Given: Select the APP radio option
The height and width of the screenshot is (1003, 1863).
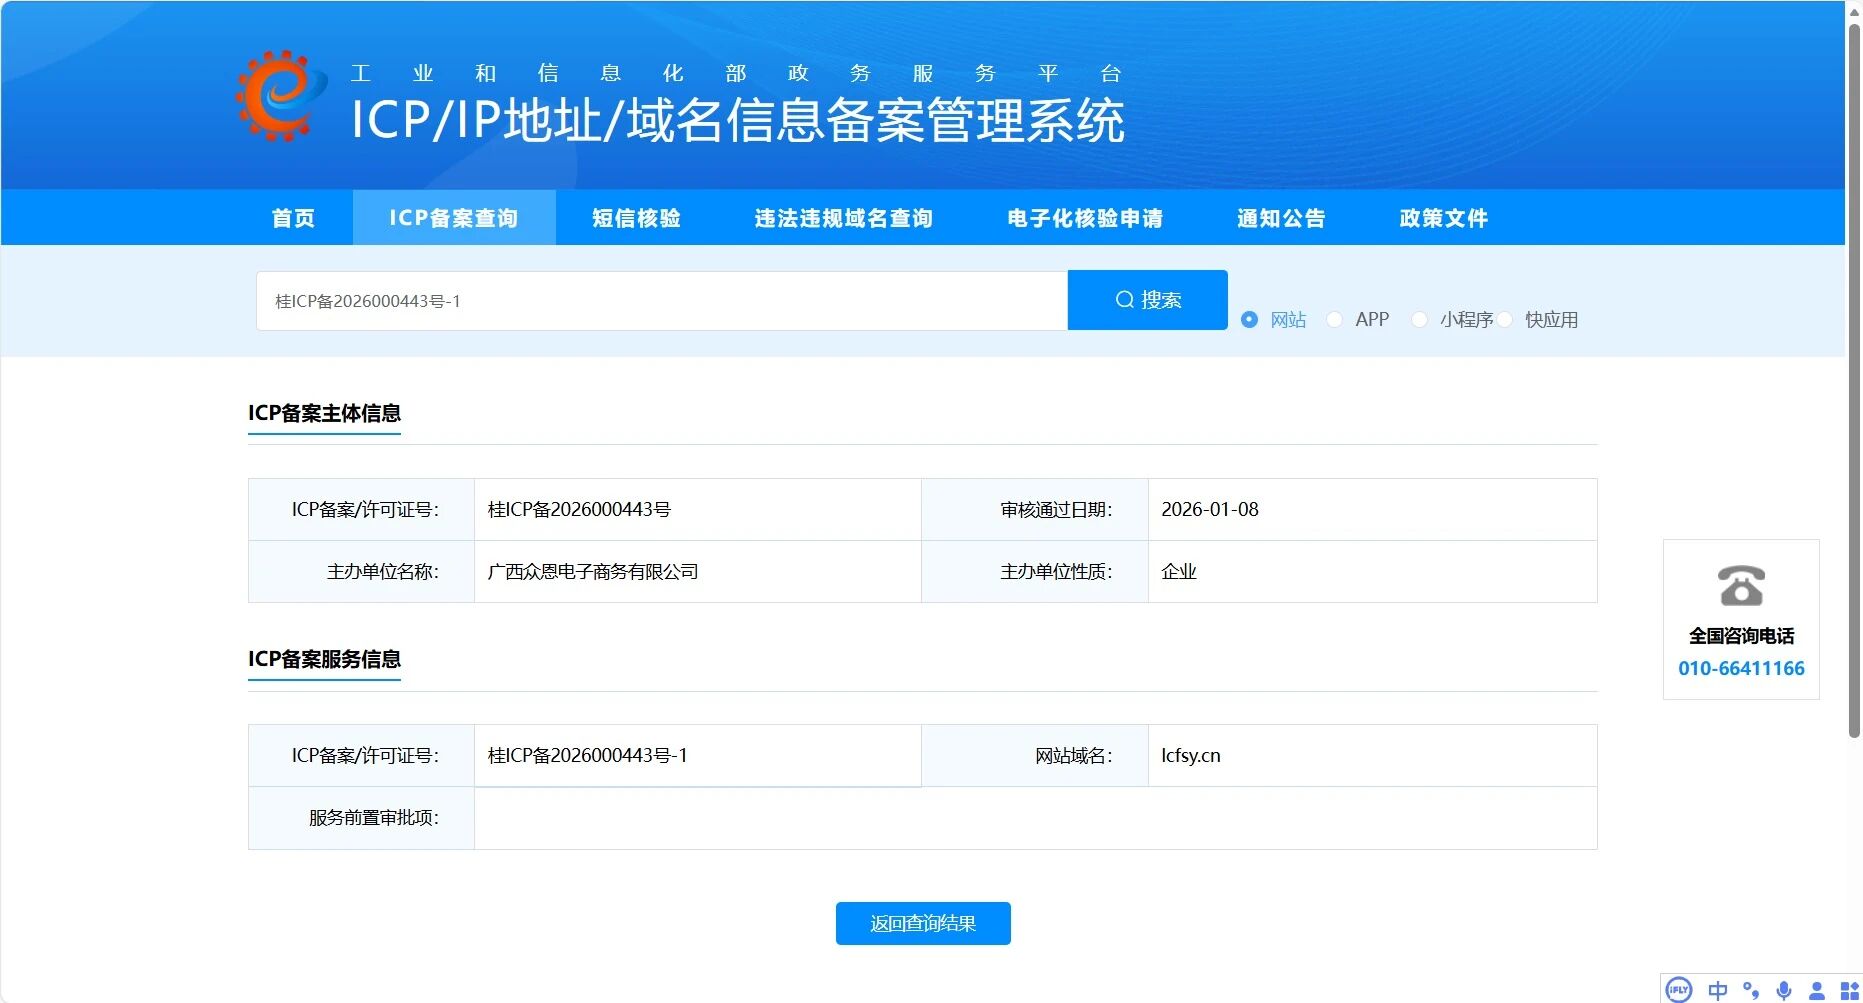Looking at the screenshot, I should click(x=1334, y=320).
